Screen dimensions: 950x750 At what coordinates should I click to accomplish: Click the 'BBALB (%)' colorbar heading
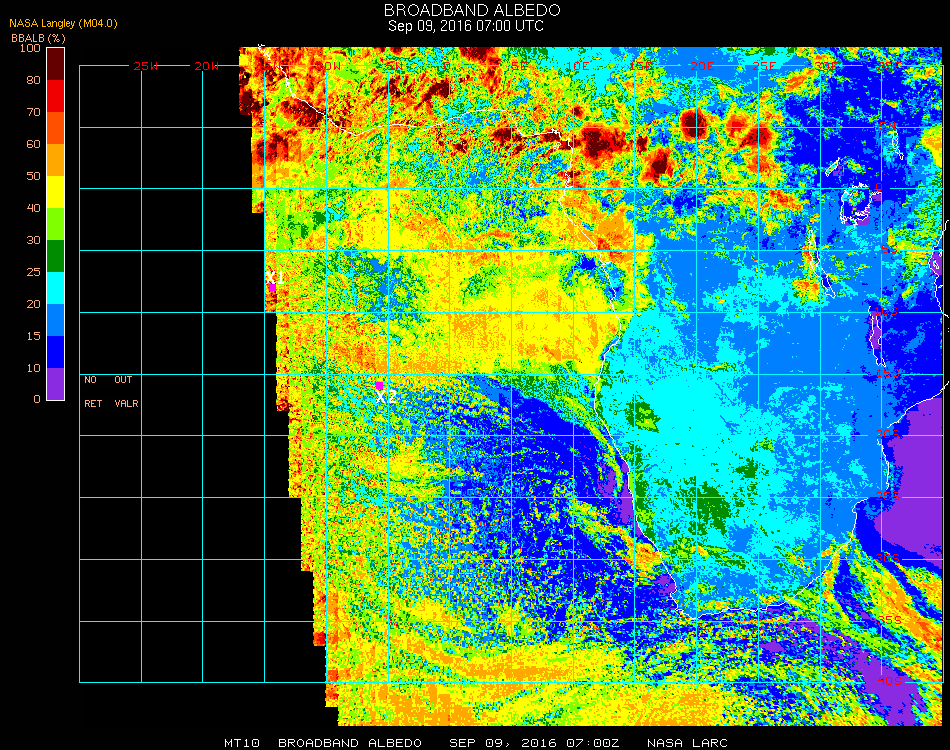click(38, 38)
